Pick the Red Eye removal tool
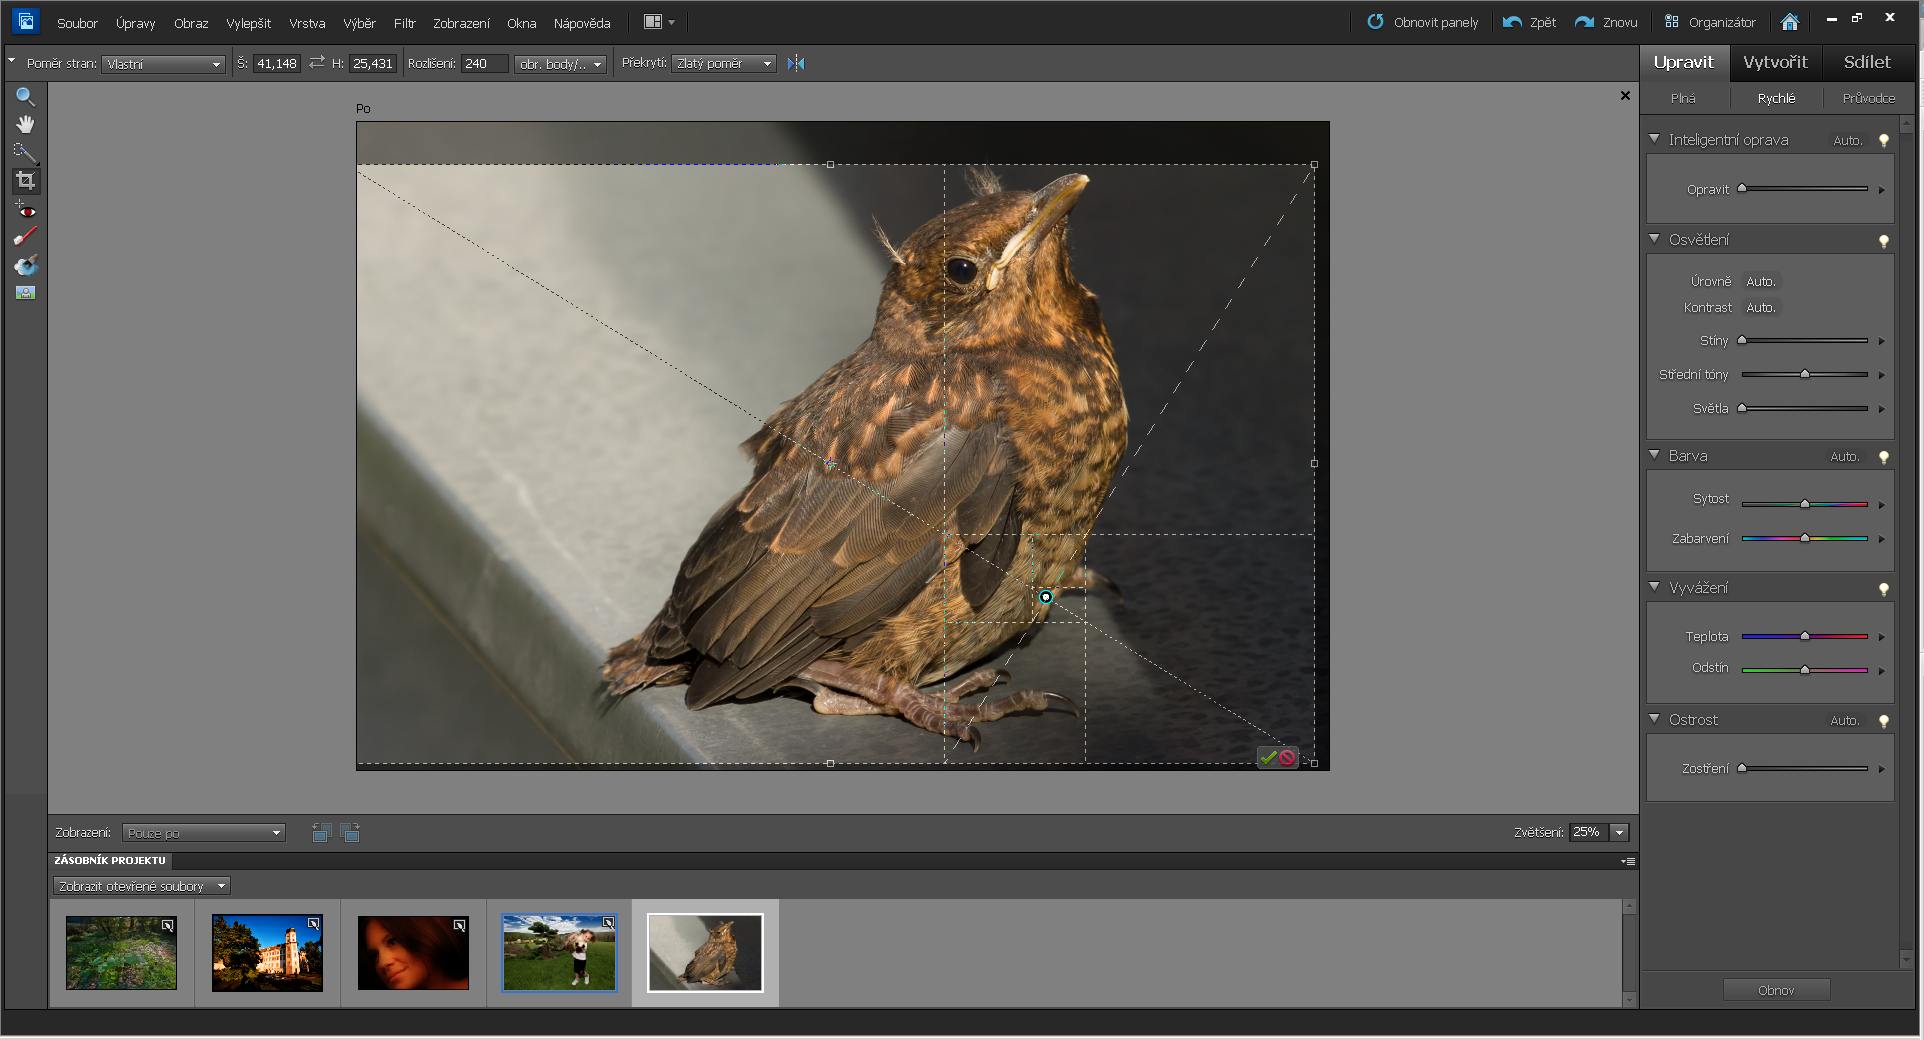This screenshot has width=1924, height=1040. 25,210
